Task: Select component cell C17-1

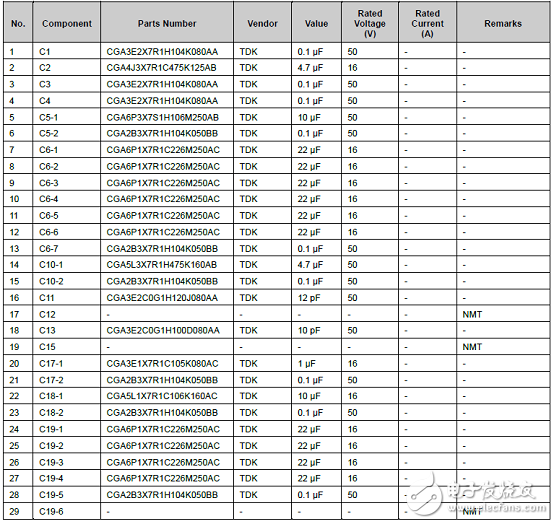Action: 67,363
